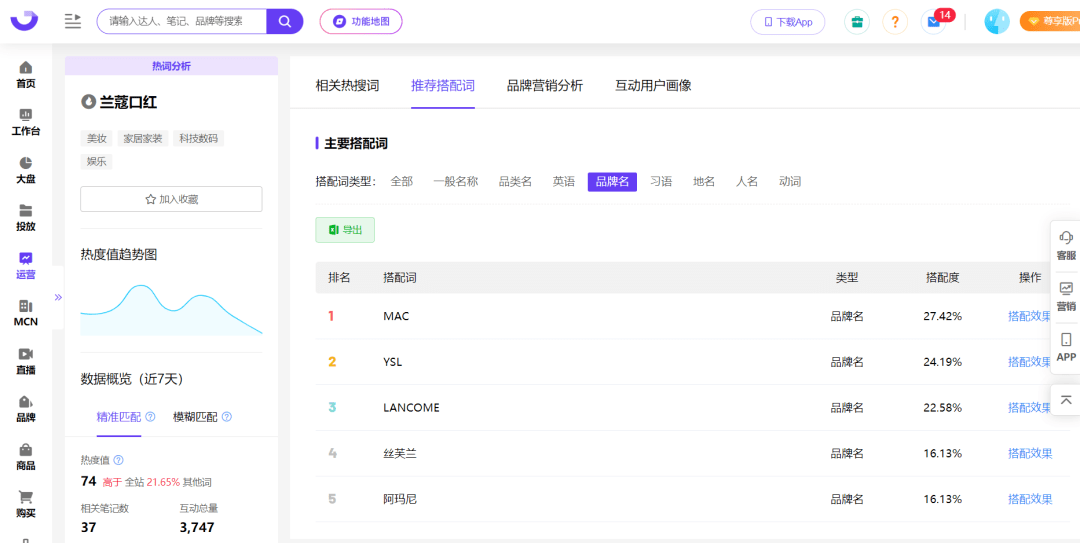Open 搭配效果 for LANCOME row

[1030, 407]
